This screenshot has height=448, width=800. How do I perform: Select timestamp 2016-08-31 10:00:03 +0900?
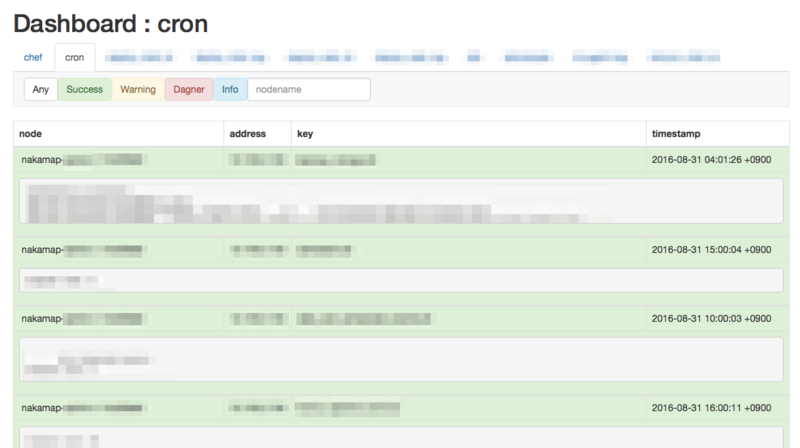(711, 318)
